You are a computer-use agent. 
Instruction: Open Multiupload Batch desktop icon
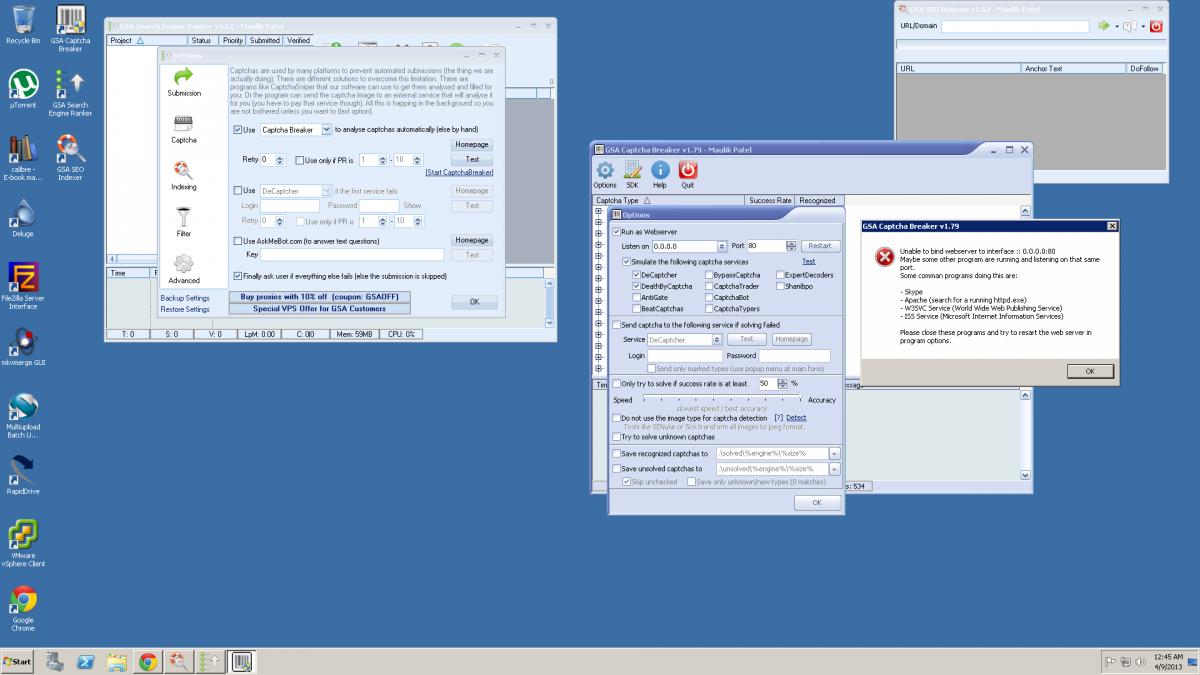(23, 416)
